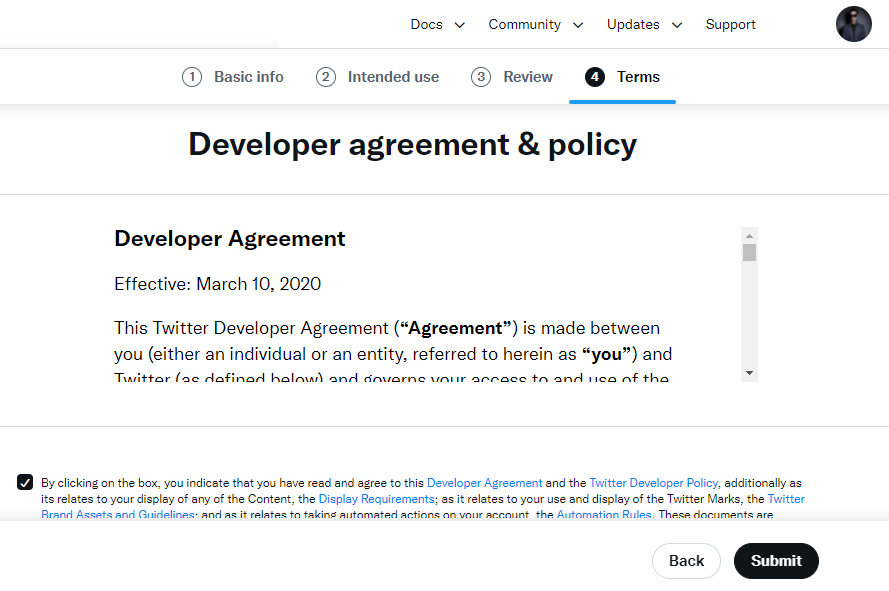Click the Back button
Image resolution: width=889 pixels, height=591 pixels.
click(x=686, y=561)
